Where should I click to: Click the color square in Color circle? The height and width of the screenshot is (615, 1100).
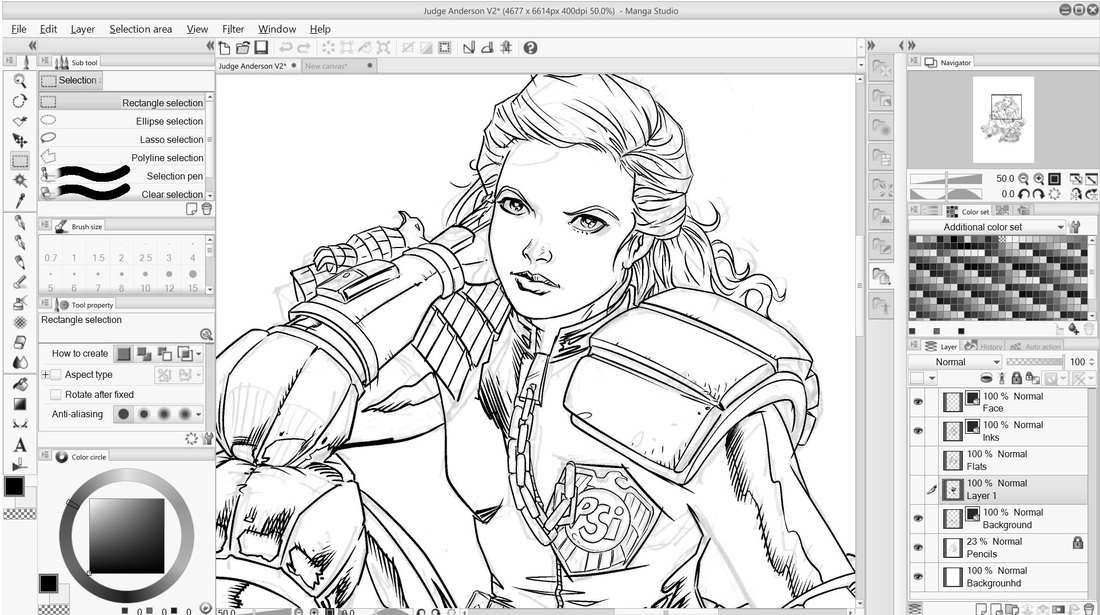point(127,536)
